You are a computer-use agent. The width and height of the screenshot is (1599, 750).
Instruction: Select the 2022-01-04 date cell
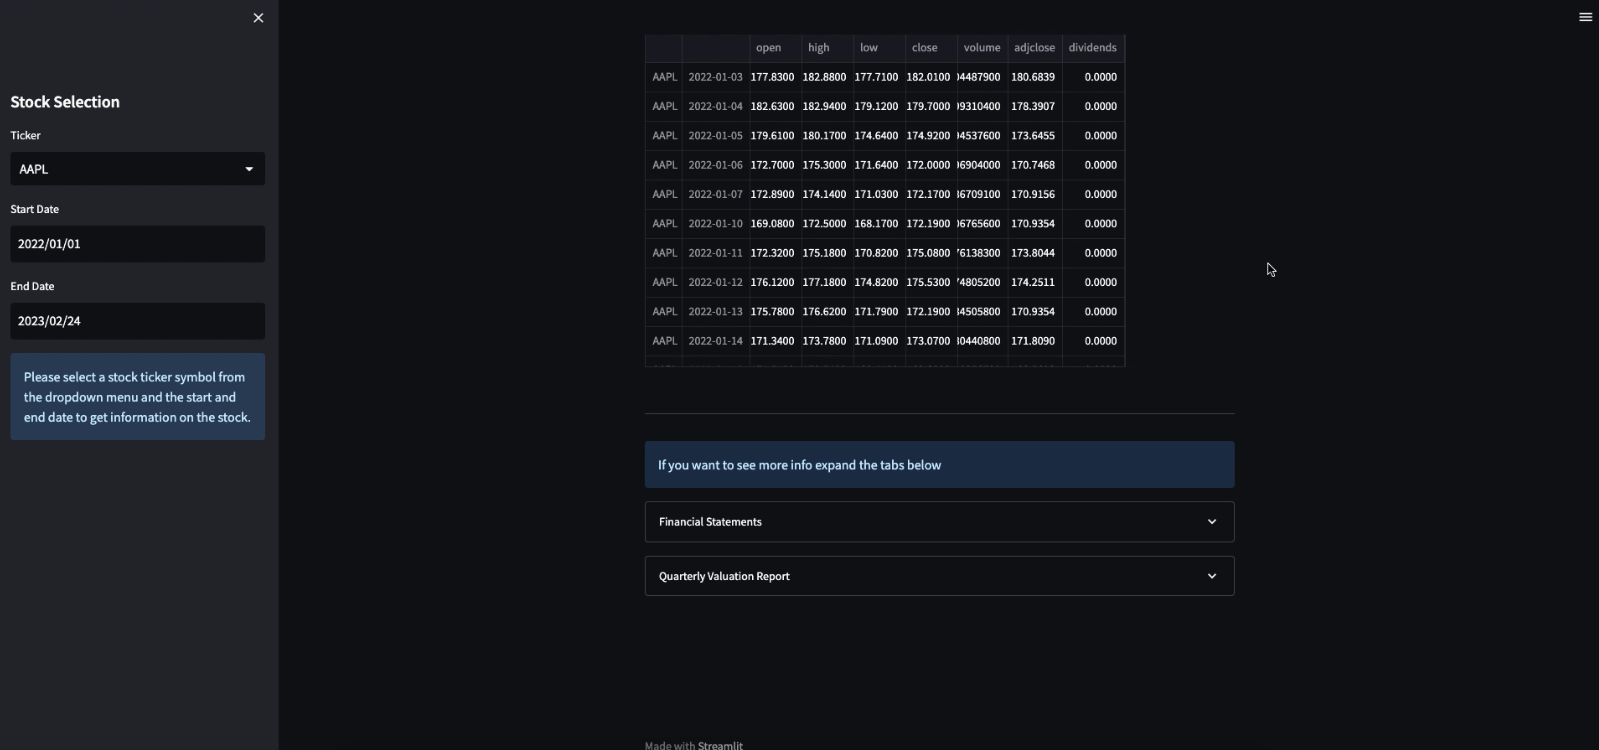click(715, 106)
